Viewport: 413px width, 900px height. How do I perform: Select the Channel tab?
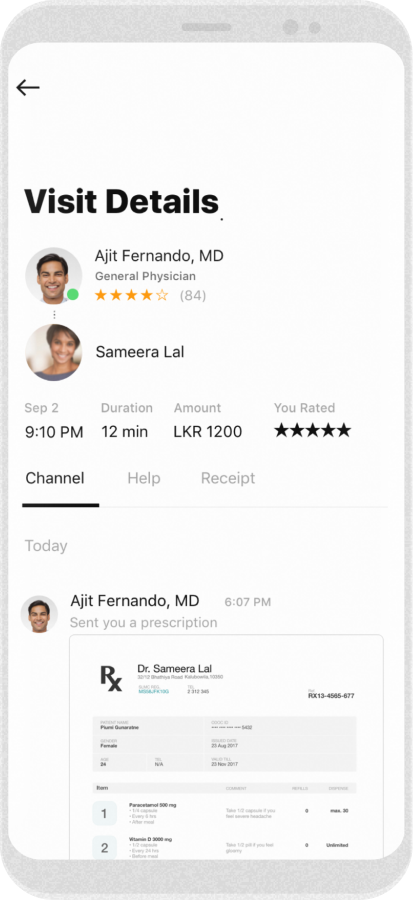coord(55,478)
